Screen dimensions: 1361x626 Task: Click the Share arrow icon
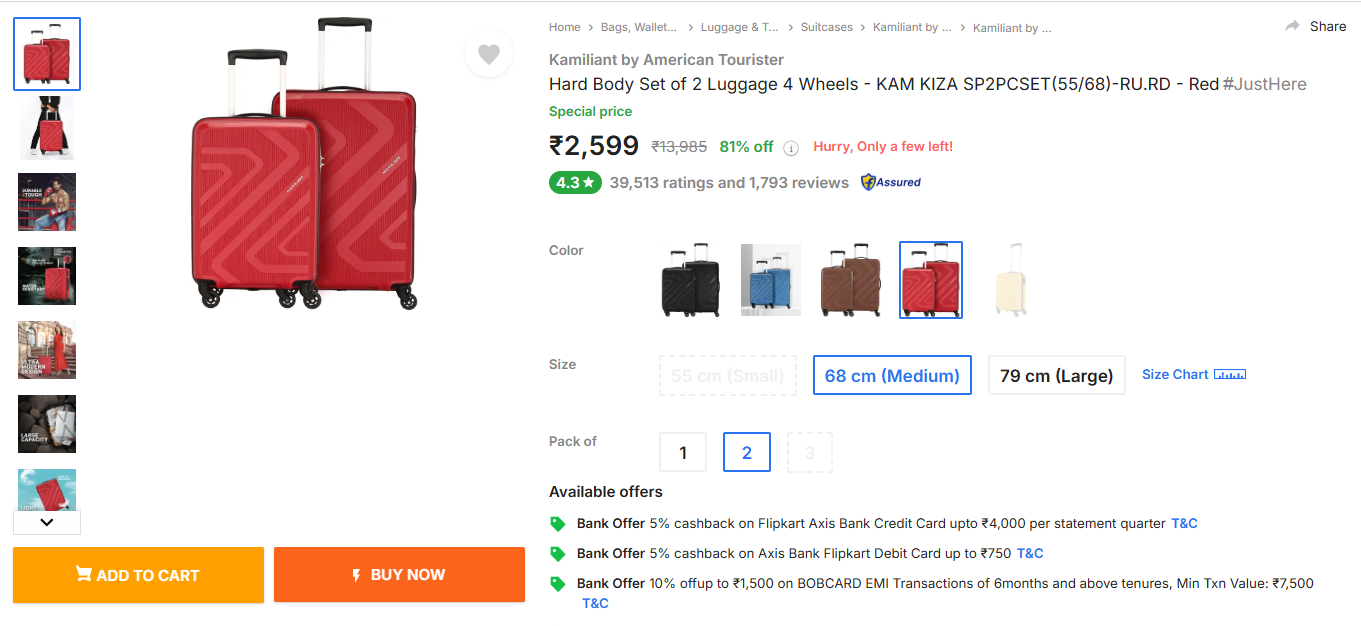click(1292, 26)
